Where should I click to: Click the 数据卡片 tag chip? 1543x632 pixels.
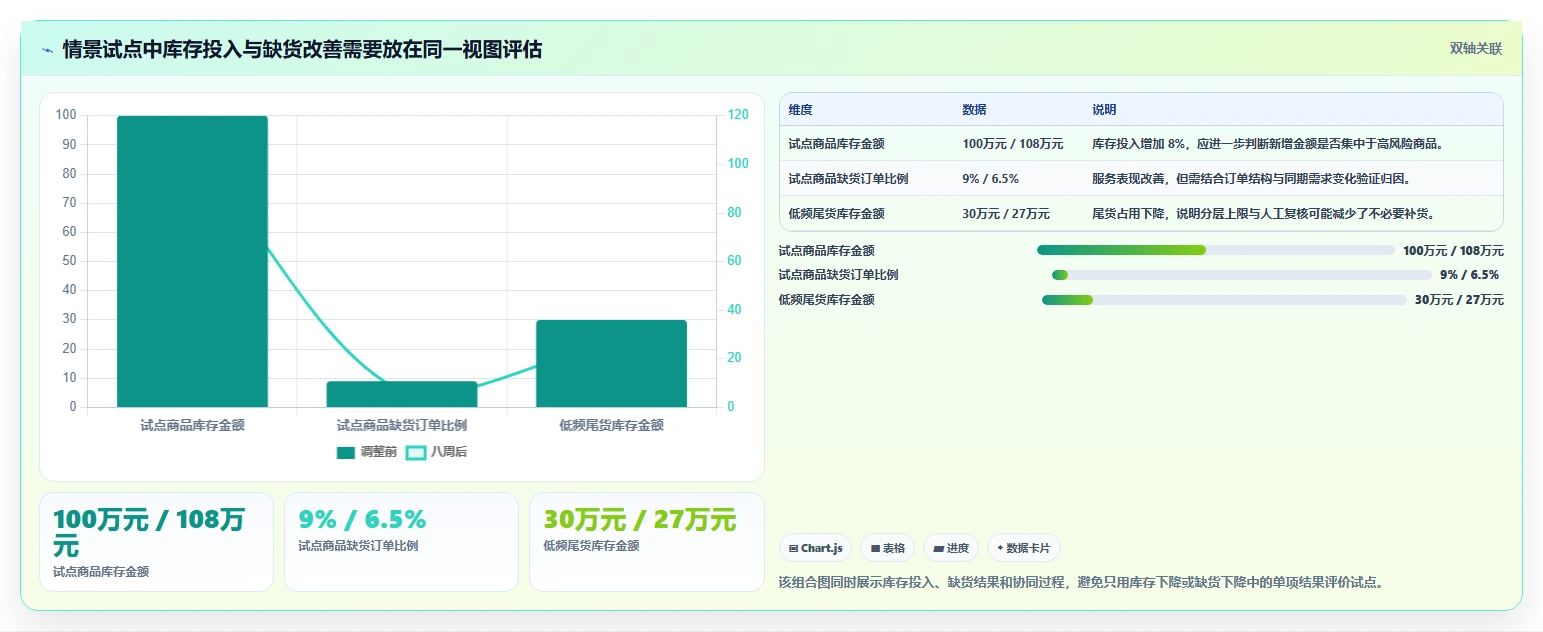click(1024, 548)
